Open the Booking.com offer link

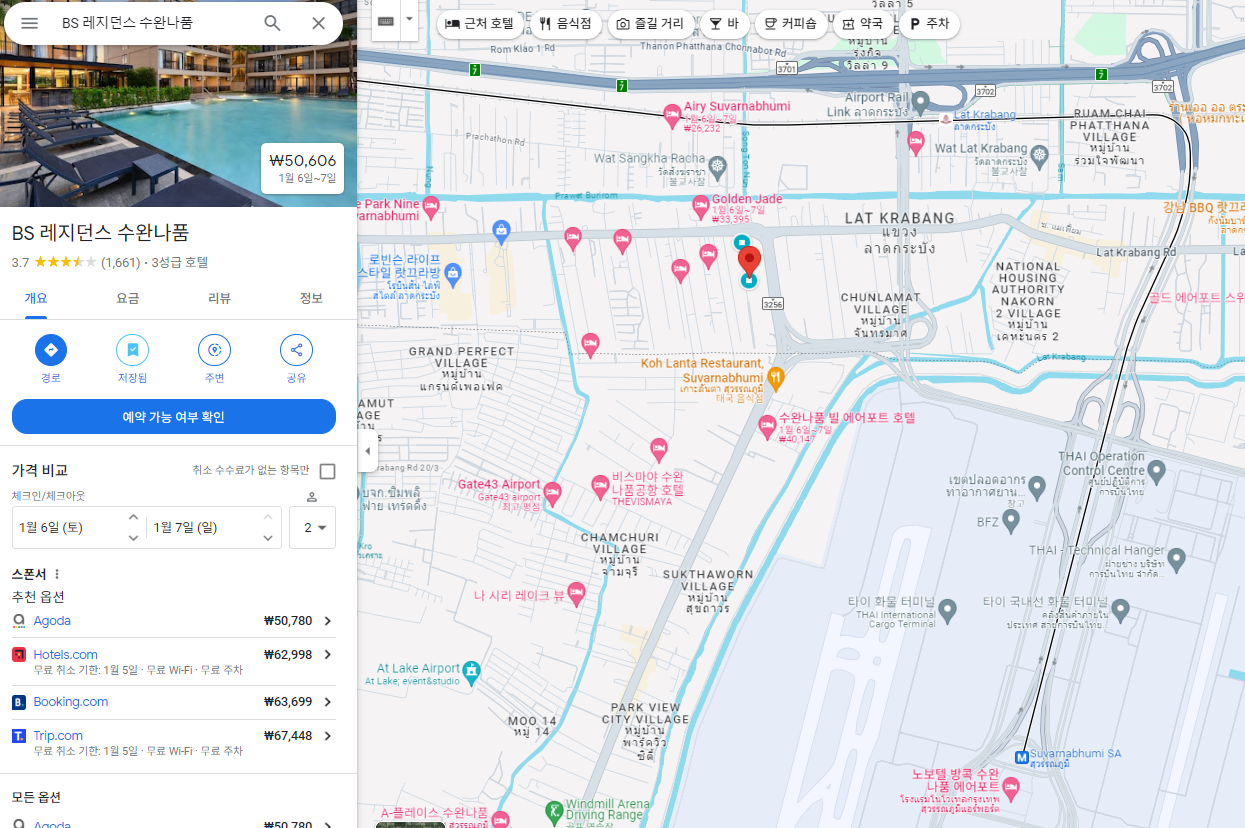70,702
